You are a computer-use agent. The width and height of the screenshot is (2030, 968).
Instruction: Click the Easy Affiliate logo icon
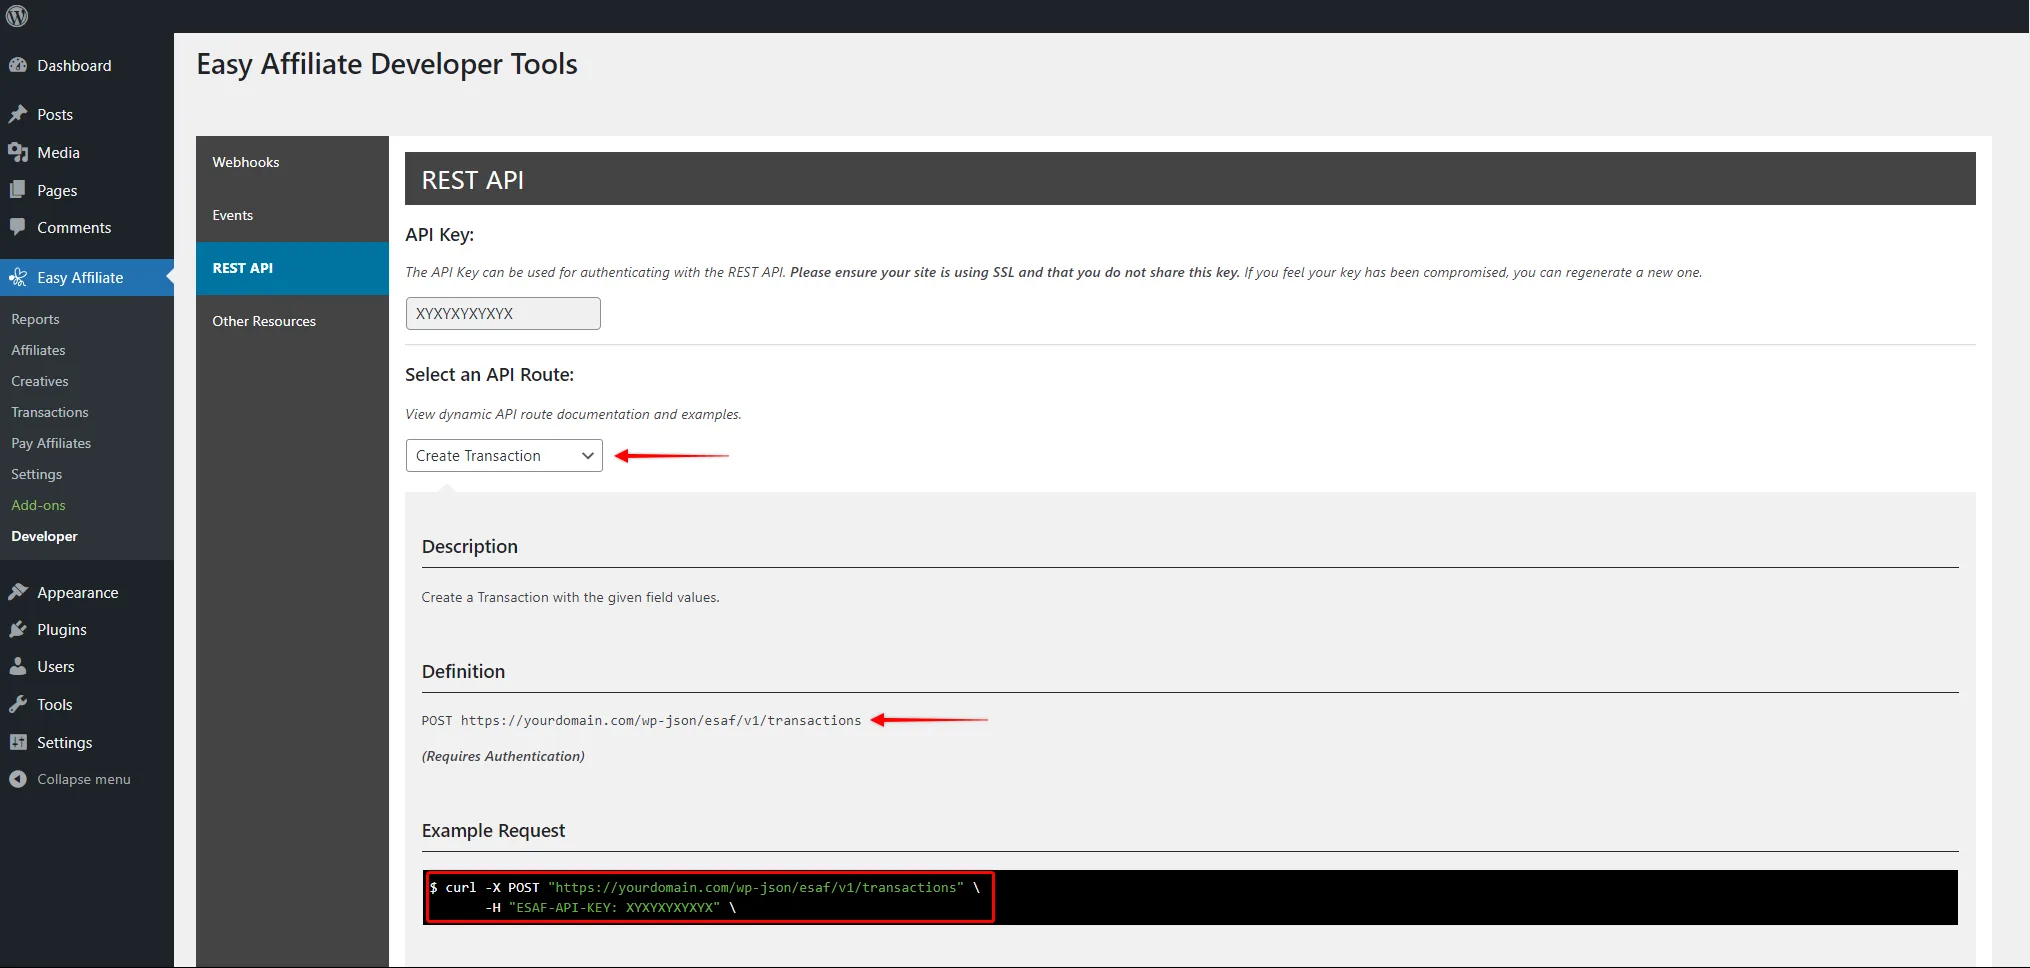[18, 277]
